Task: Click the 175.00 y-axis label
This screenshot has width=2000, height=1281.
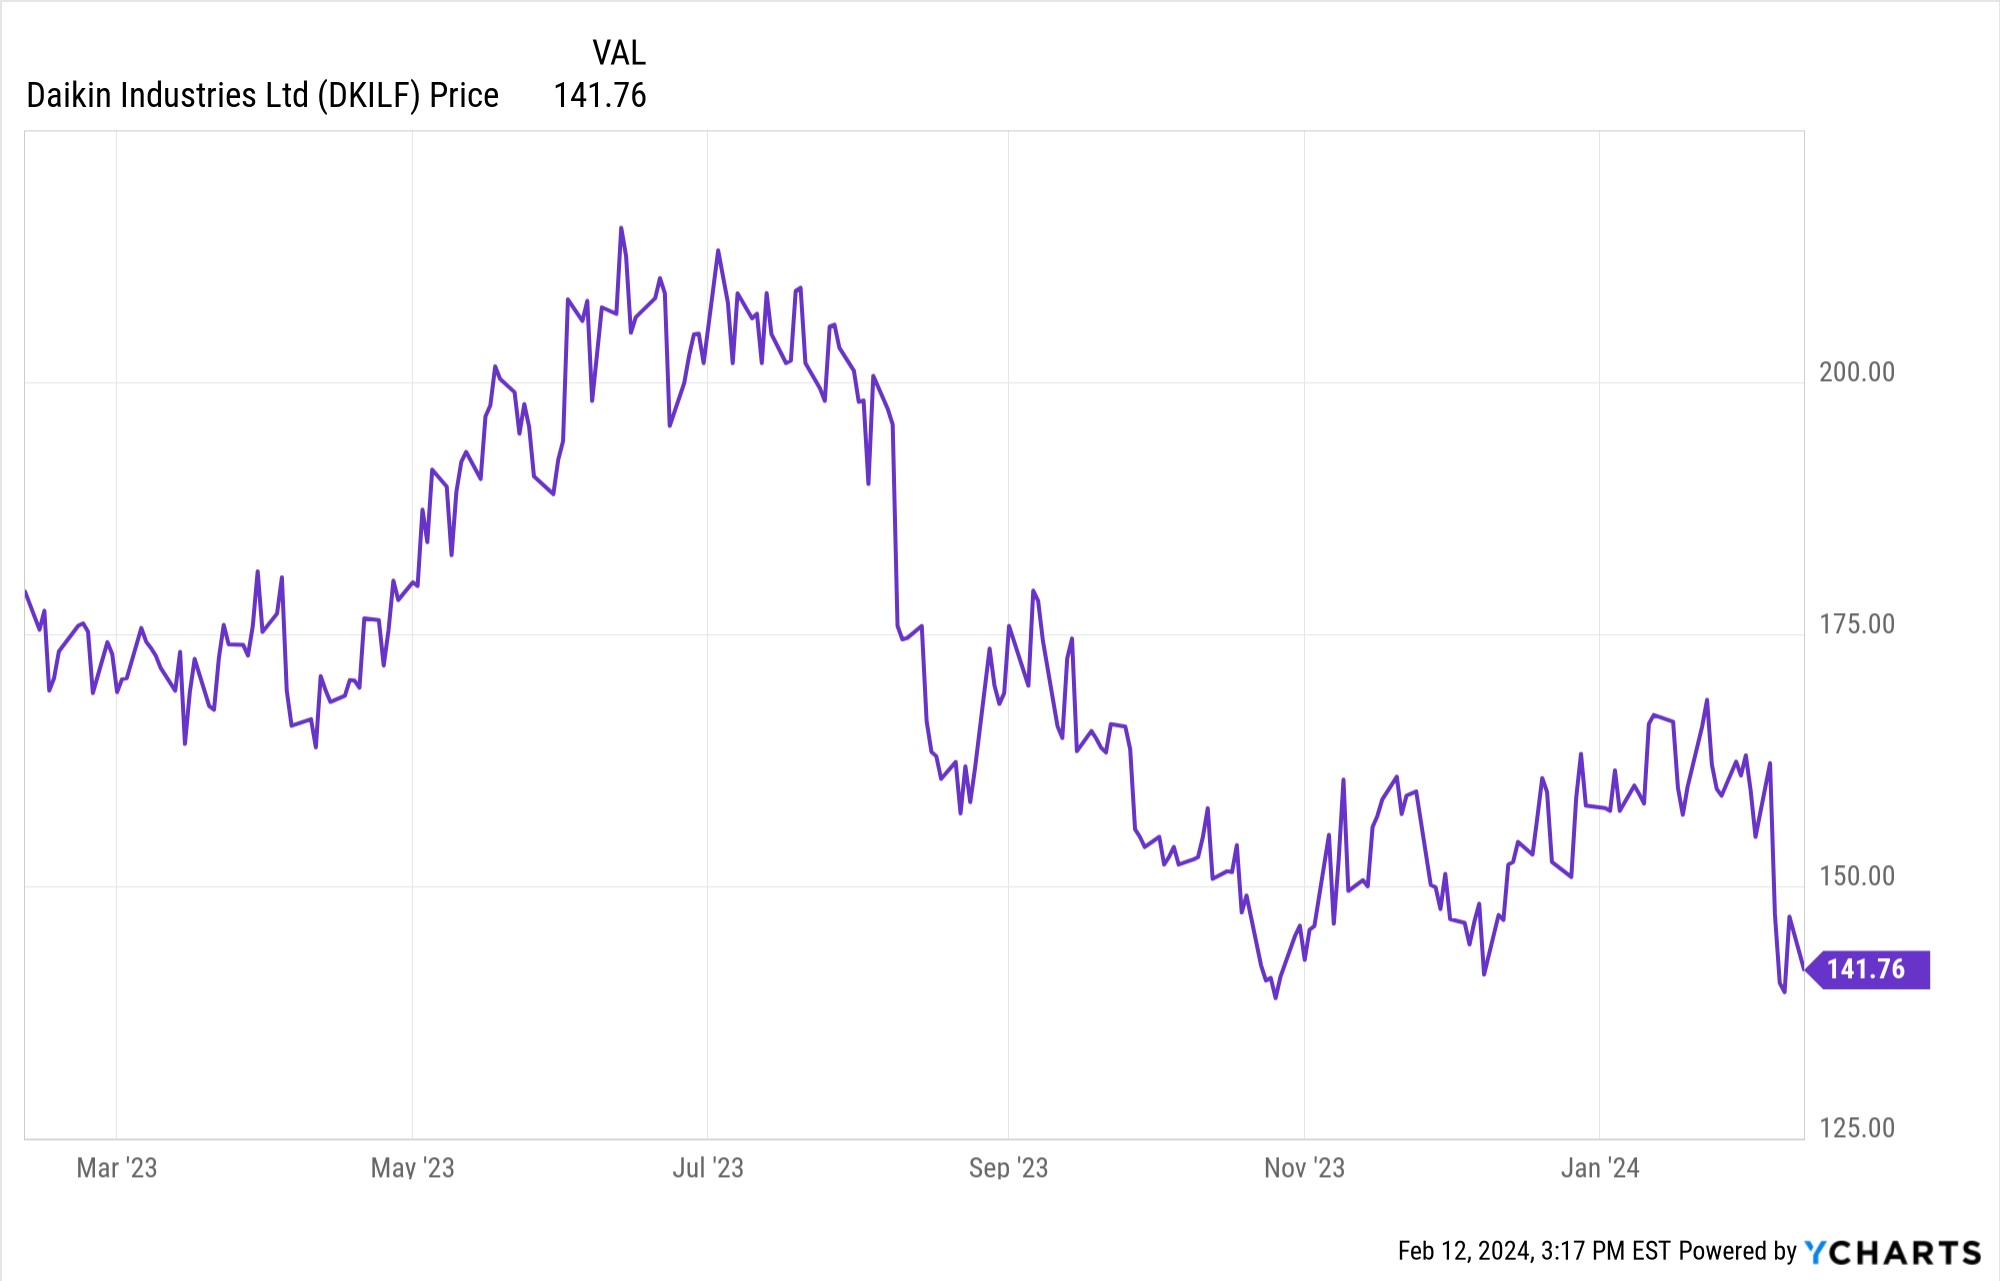Action: [x=1857, y=624]
